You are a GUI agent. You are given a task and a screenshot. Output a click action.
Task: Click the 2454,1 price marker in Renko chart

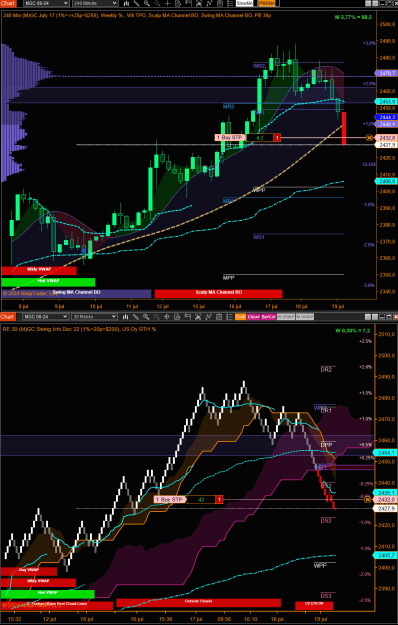click(x=385, y=453)
